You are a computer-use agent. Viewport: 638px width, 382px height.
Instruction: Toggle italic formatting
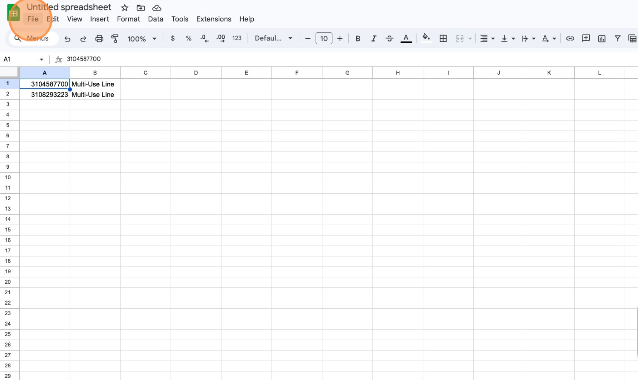tap(374, 39)
